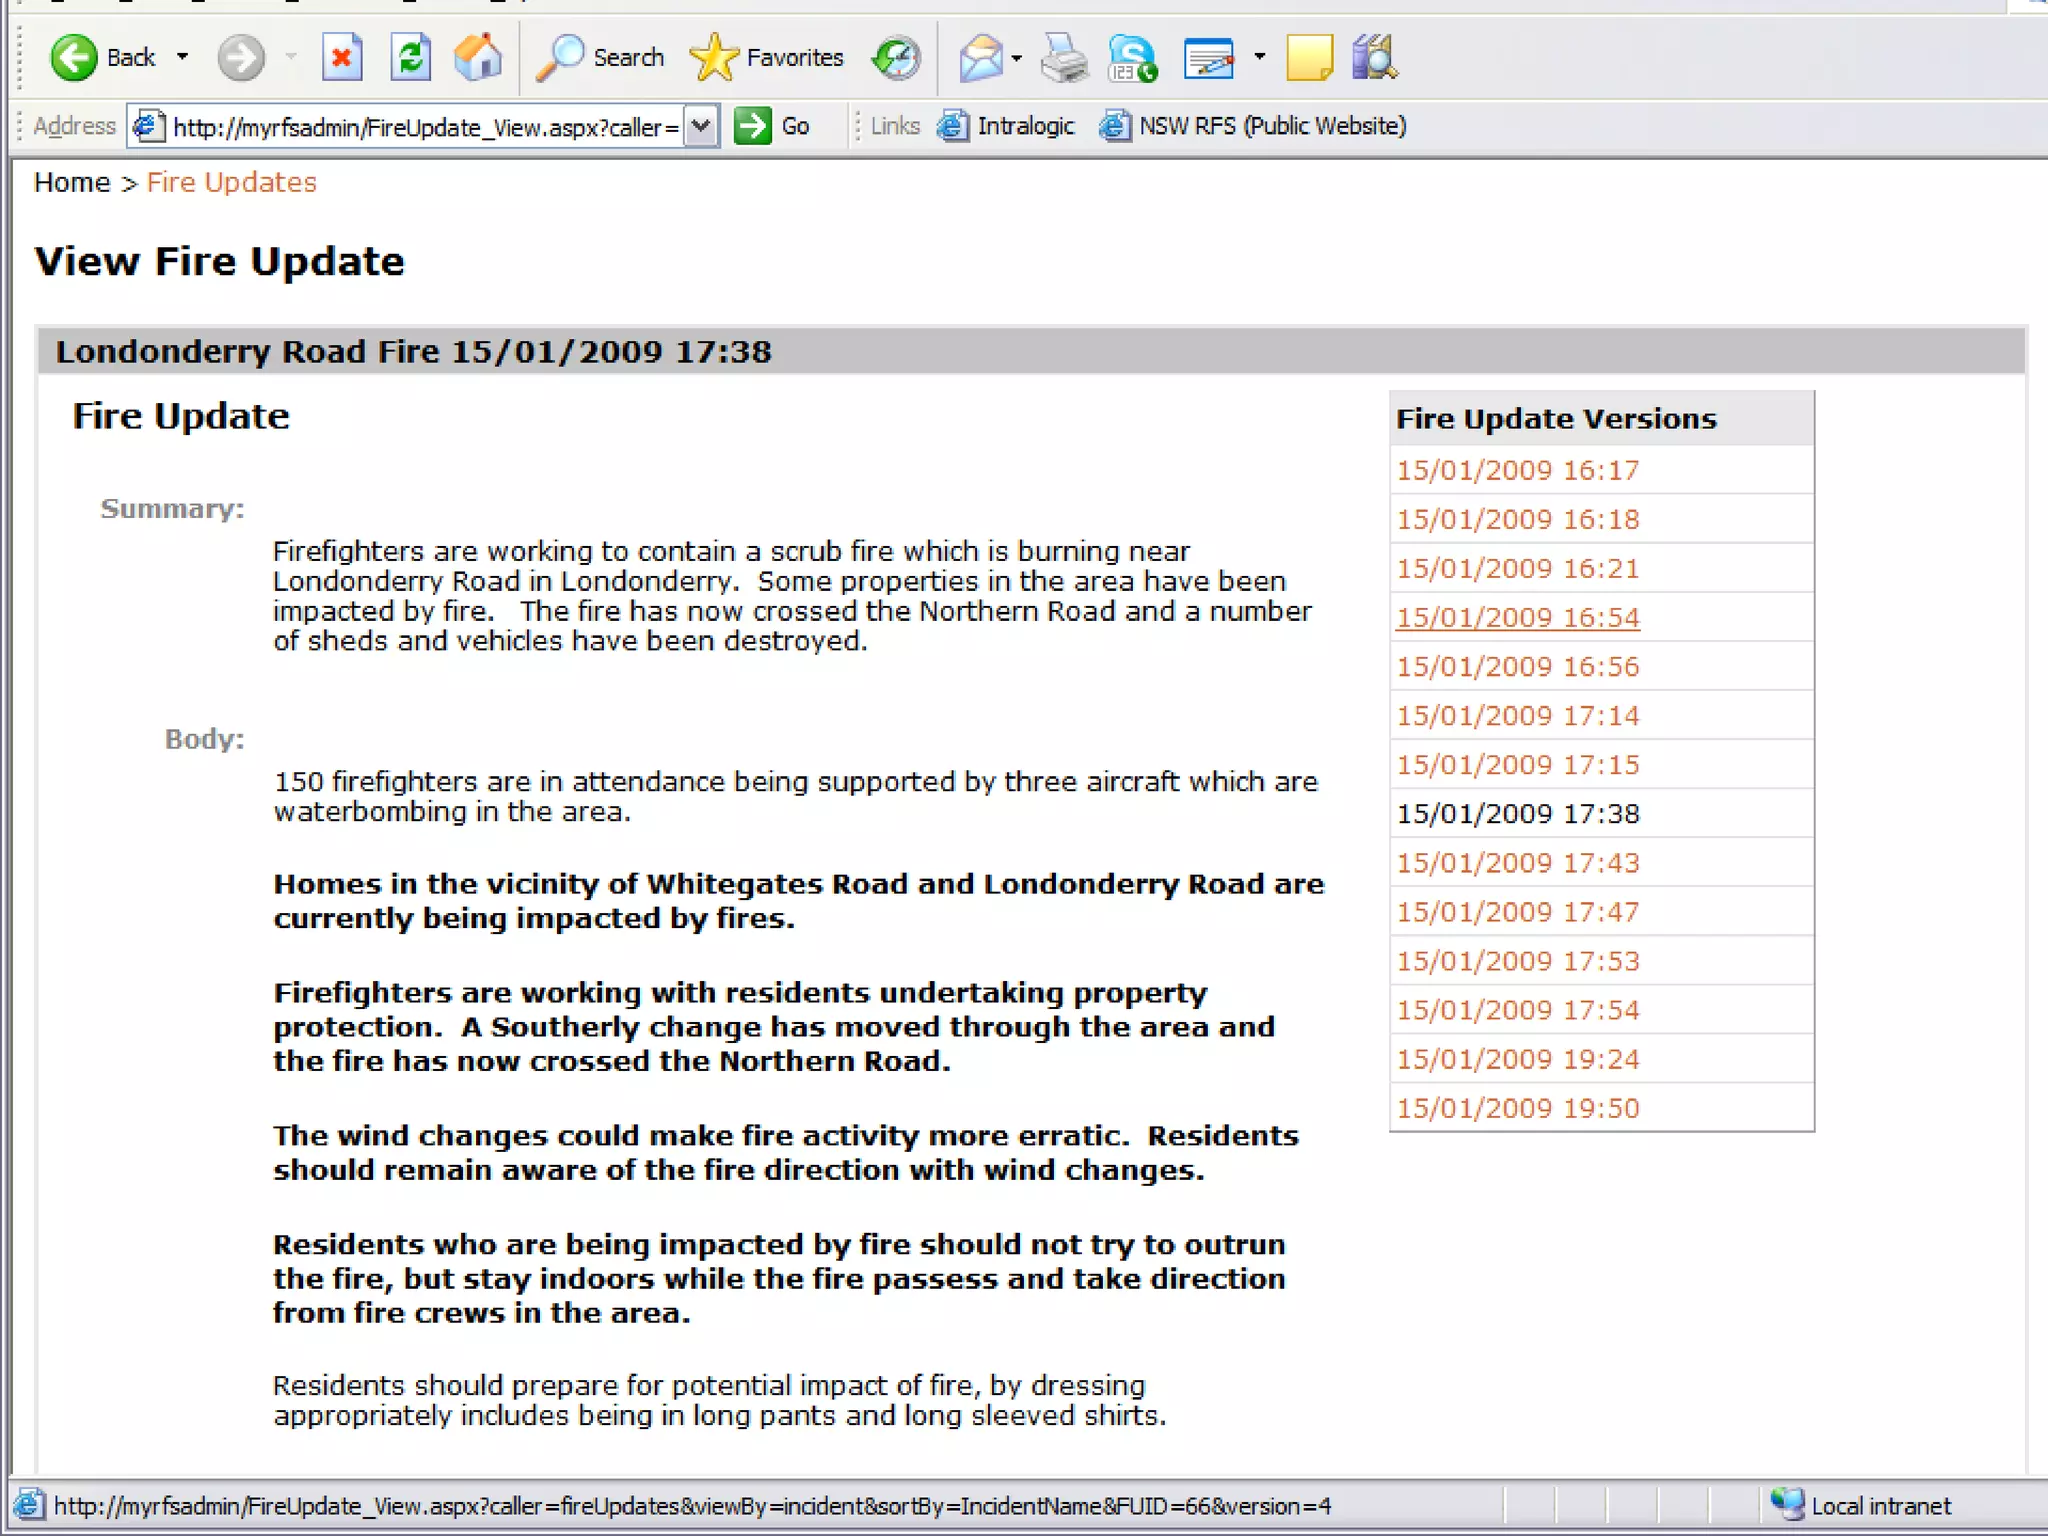Viewport: 2048px width, 1536px height.
Task: Go to the Home page icon
Action: coord(478,57)
